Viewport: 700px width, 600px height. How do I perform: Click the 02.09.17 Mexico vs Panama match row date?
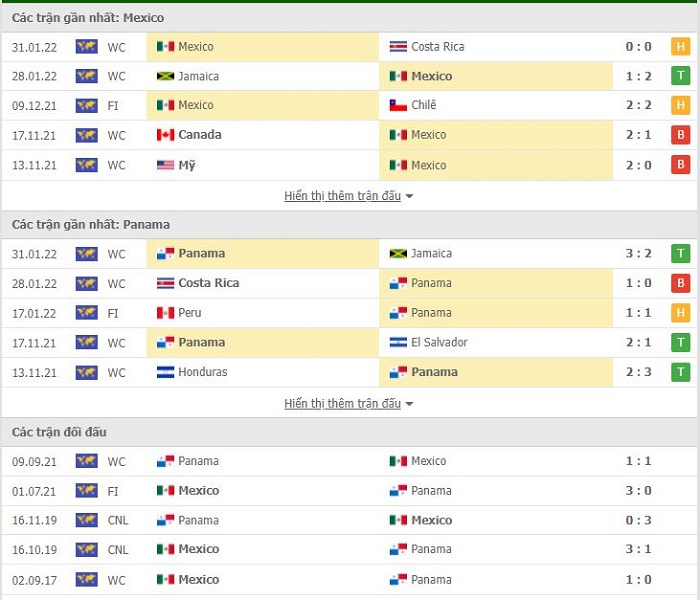(x=34, y=580)
